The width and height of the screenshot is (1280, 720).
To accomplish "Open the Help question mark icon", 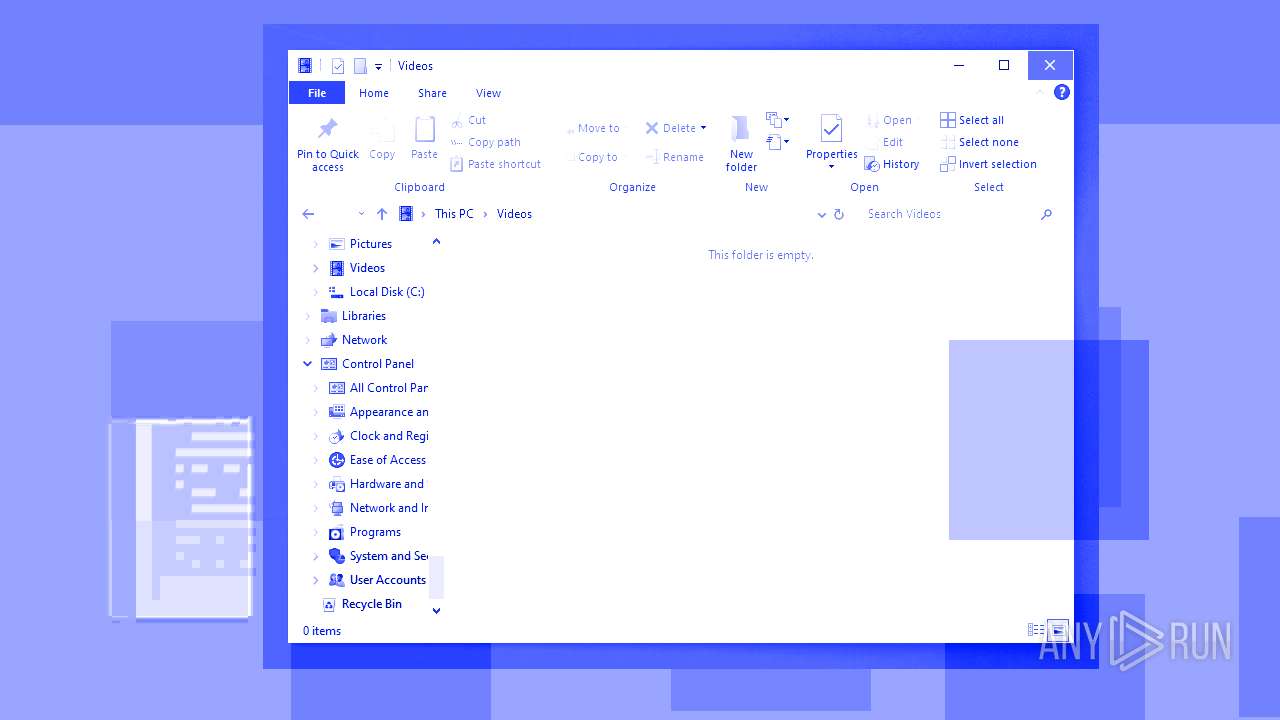I will pyautogui.click(x=1062, y=92).
